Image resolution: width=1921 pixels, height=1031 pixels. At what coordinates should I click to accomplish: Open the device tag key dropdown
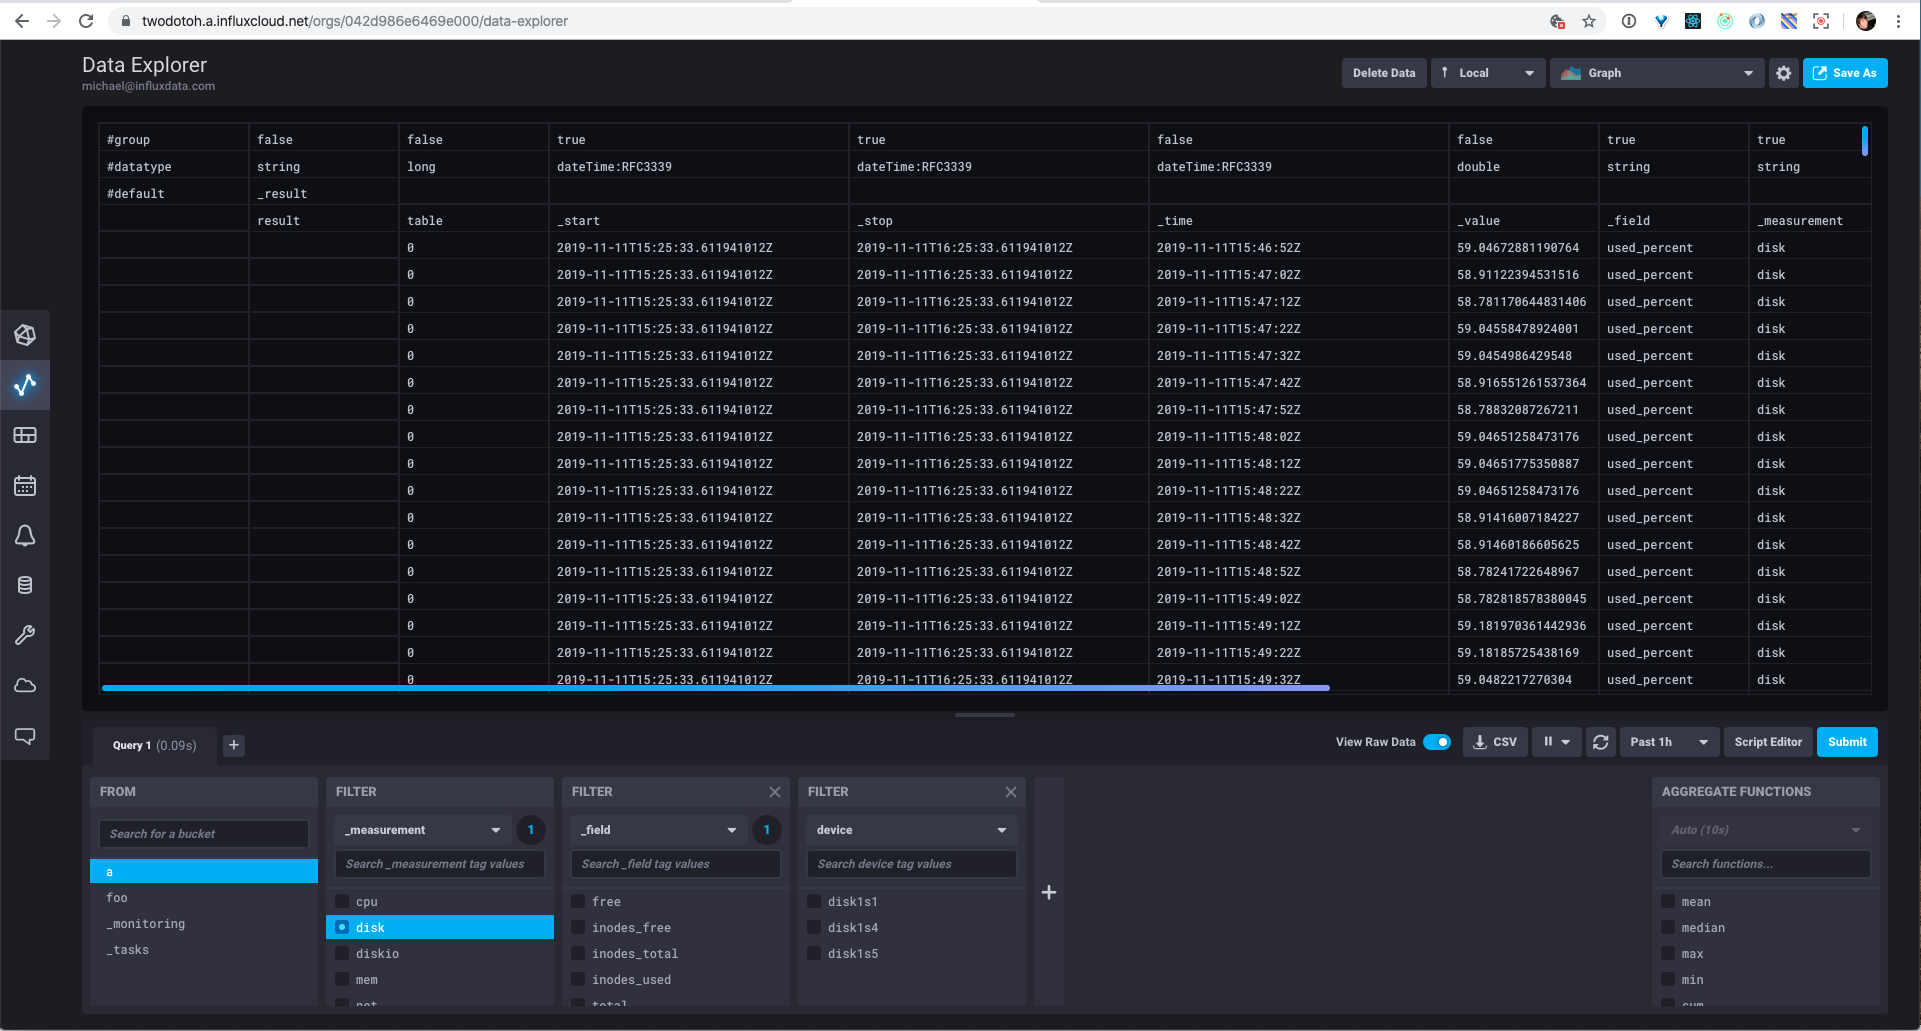click(x=911, y=830)
